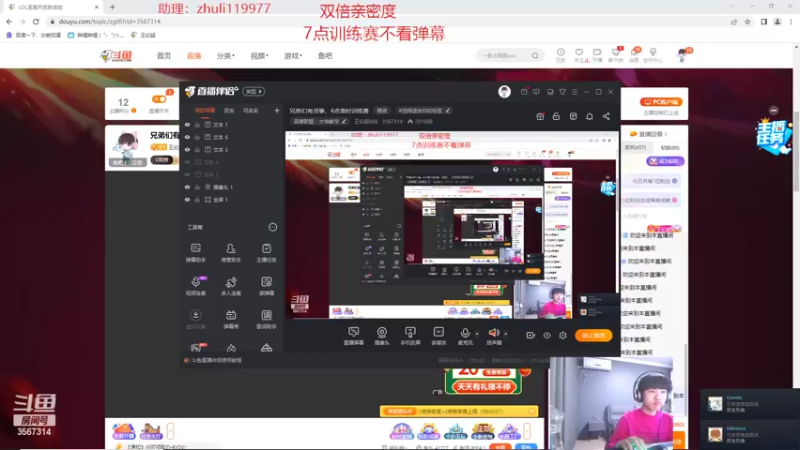
Task: Open the 虚拟形象 download tool icon
Action: [x=195, y=319]
